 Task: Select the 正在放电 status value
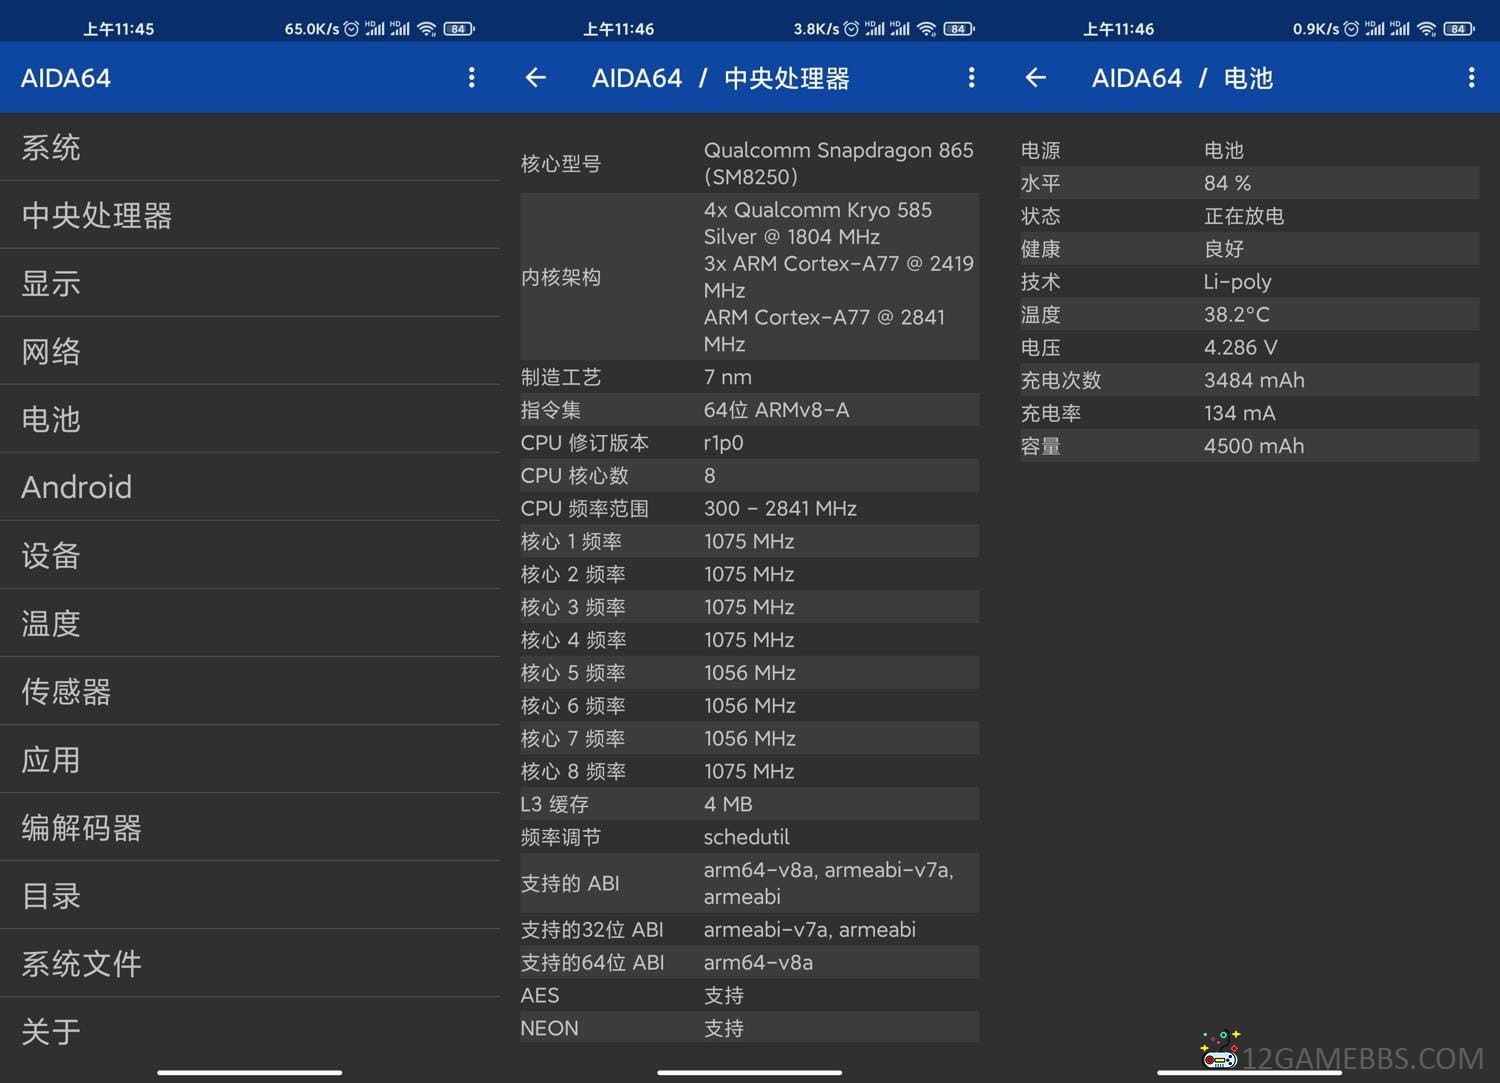pyautogui.click(x=1244, y=216)
